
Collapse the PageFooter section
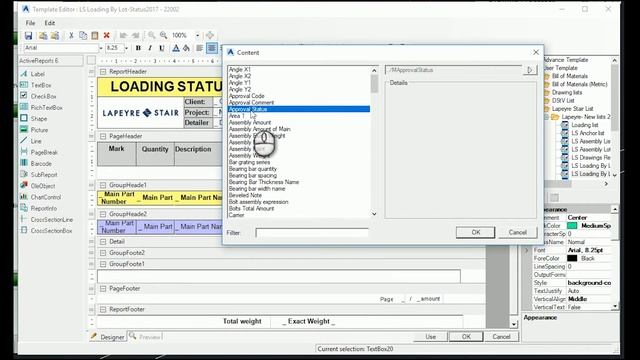(x=103, y=289)
